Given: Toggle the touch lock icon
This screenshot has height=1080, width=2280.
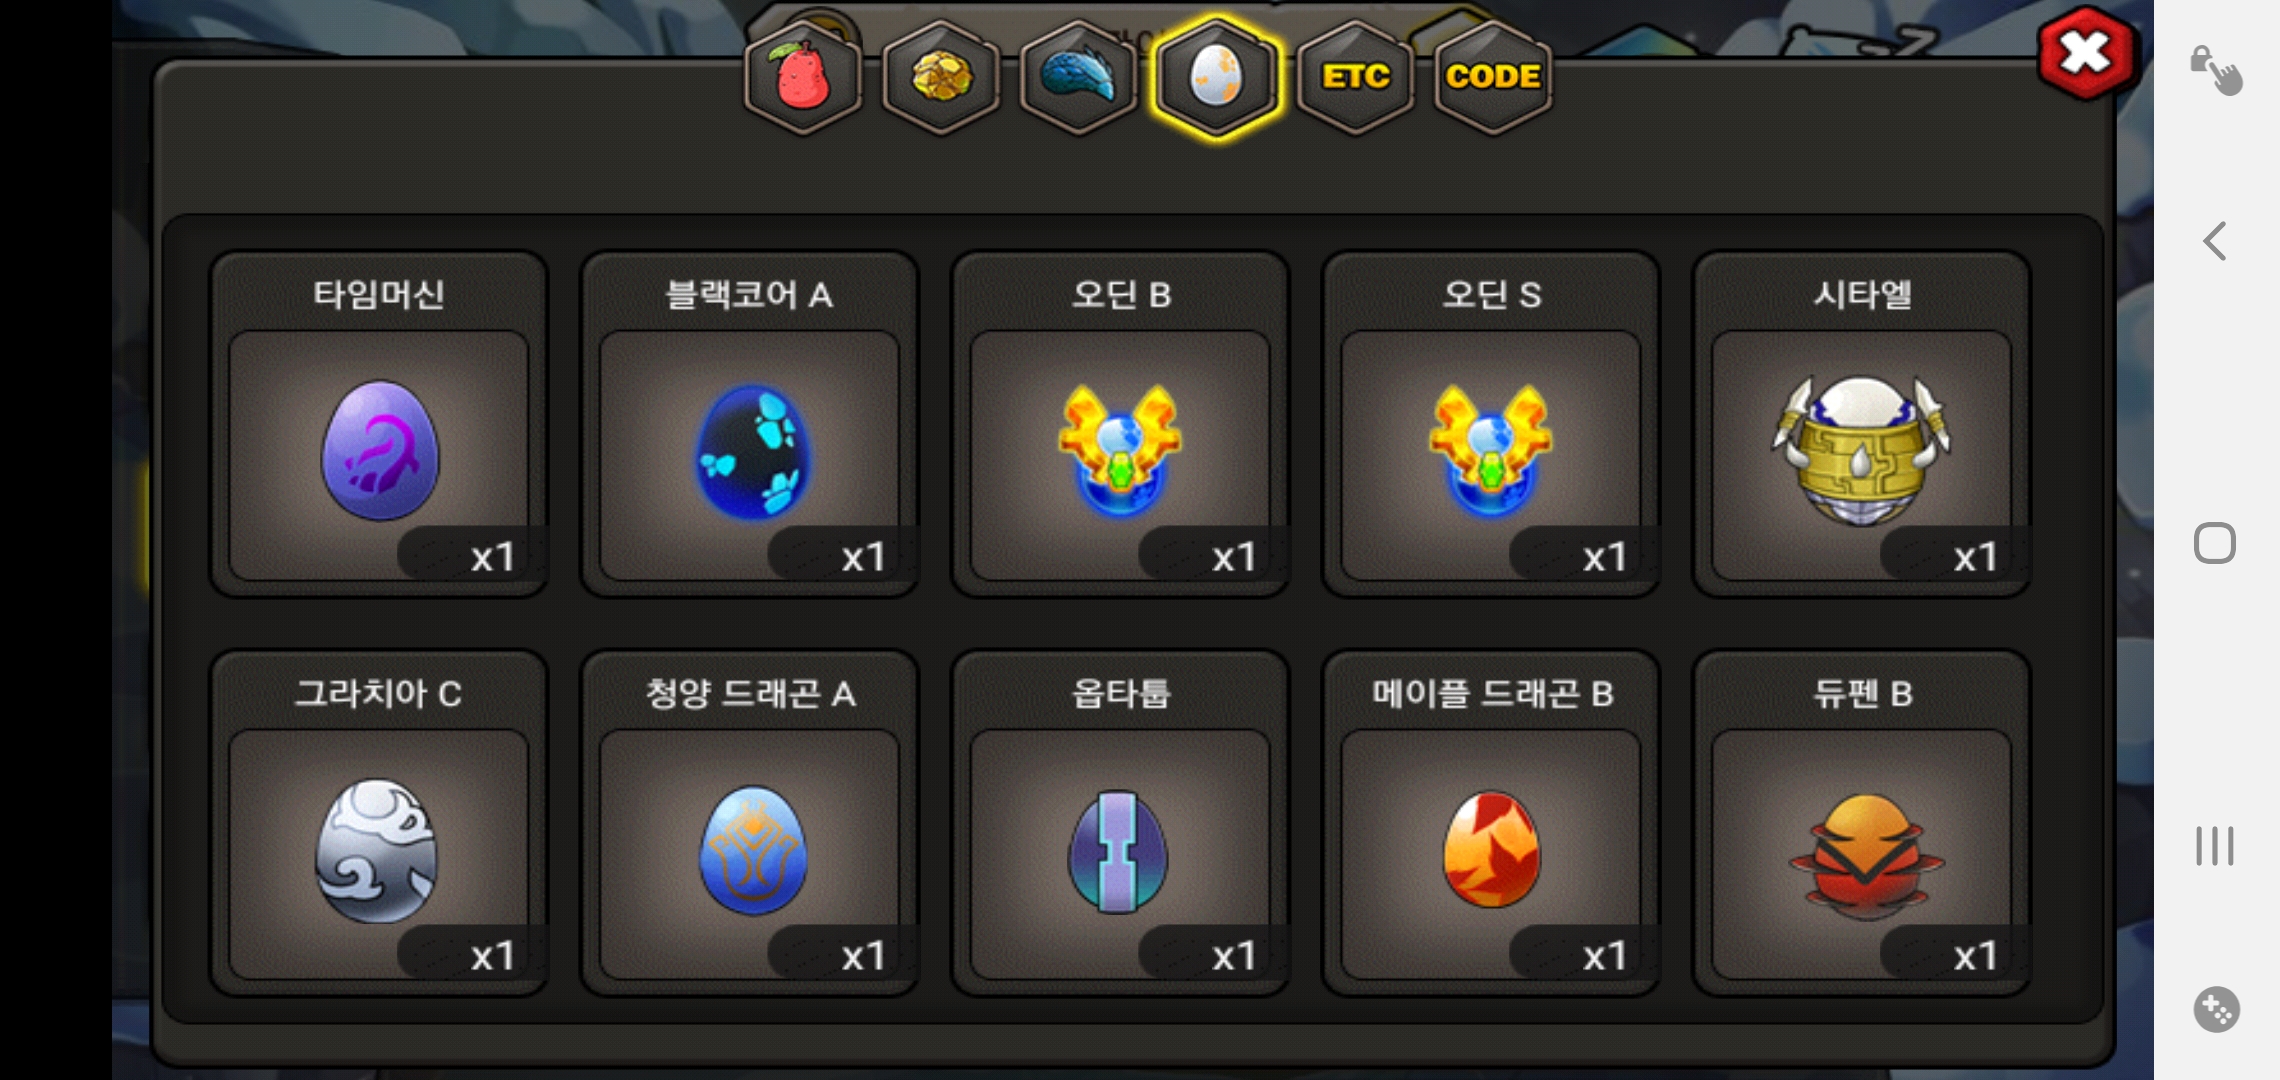Looking at the screenshot, I should pyautogui.click(x=2216, y=70).
